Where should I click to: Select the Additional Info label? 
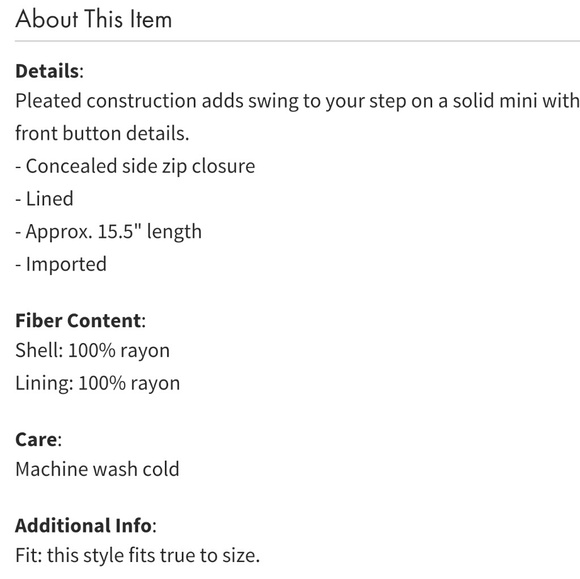(x=83, y=525)
